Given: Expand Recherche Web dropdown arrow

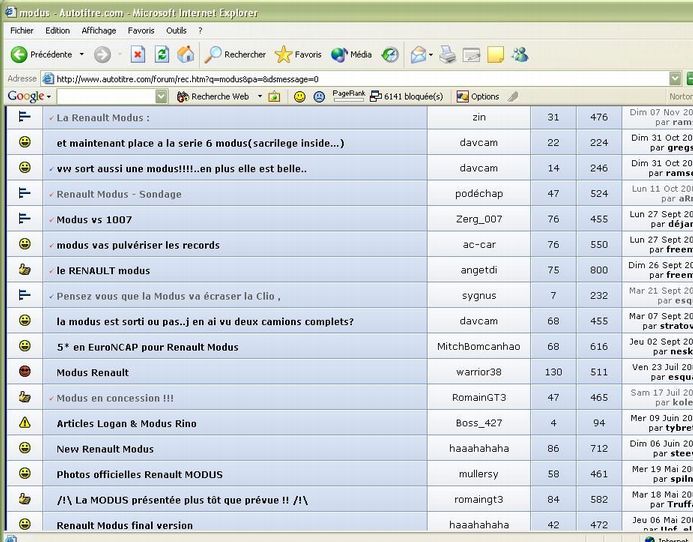Looking at the screenshot, I should (x=260, y=96).
